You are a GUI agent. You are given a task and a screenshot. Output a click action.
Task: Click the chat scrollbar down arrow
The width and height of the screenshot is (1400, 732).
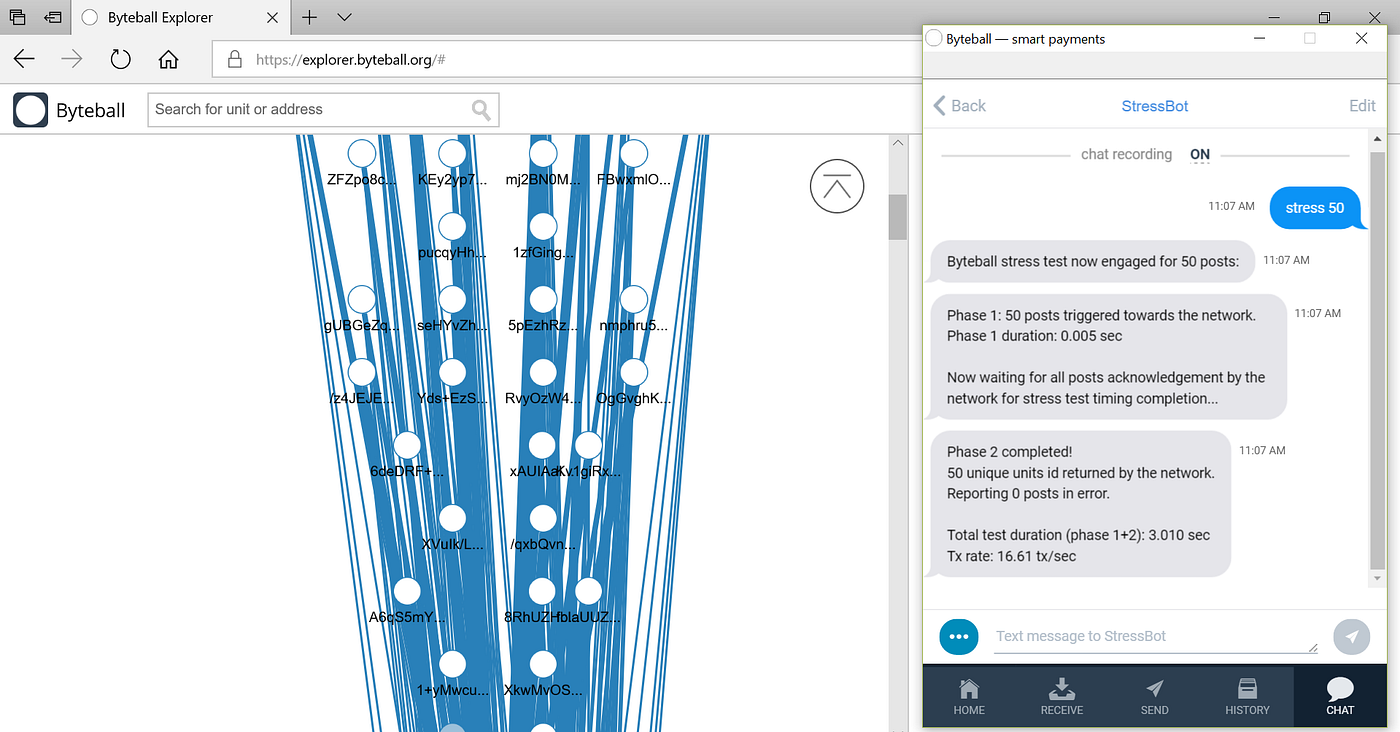[x=1377, y=578]
